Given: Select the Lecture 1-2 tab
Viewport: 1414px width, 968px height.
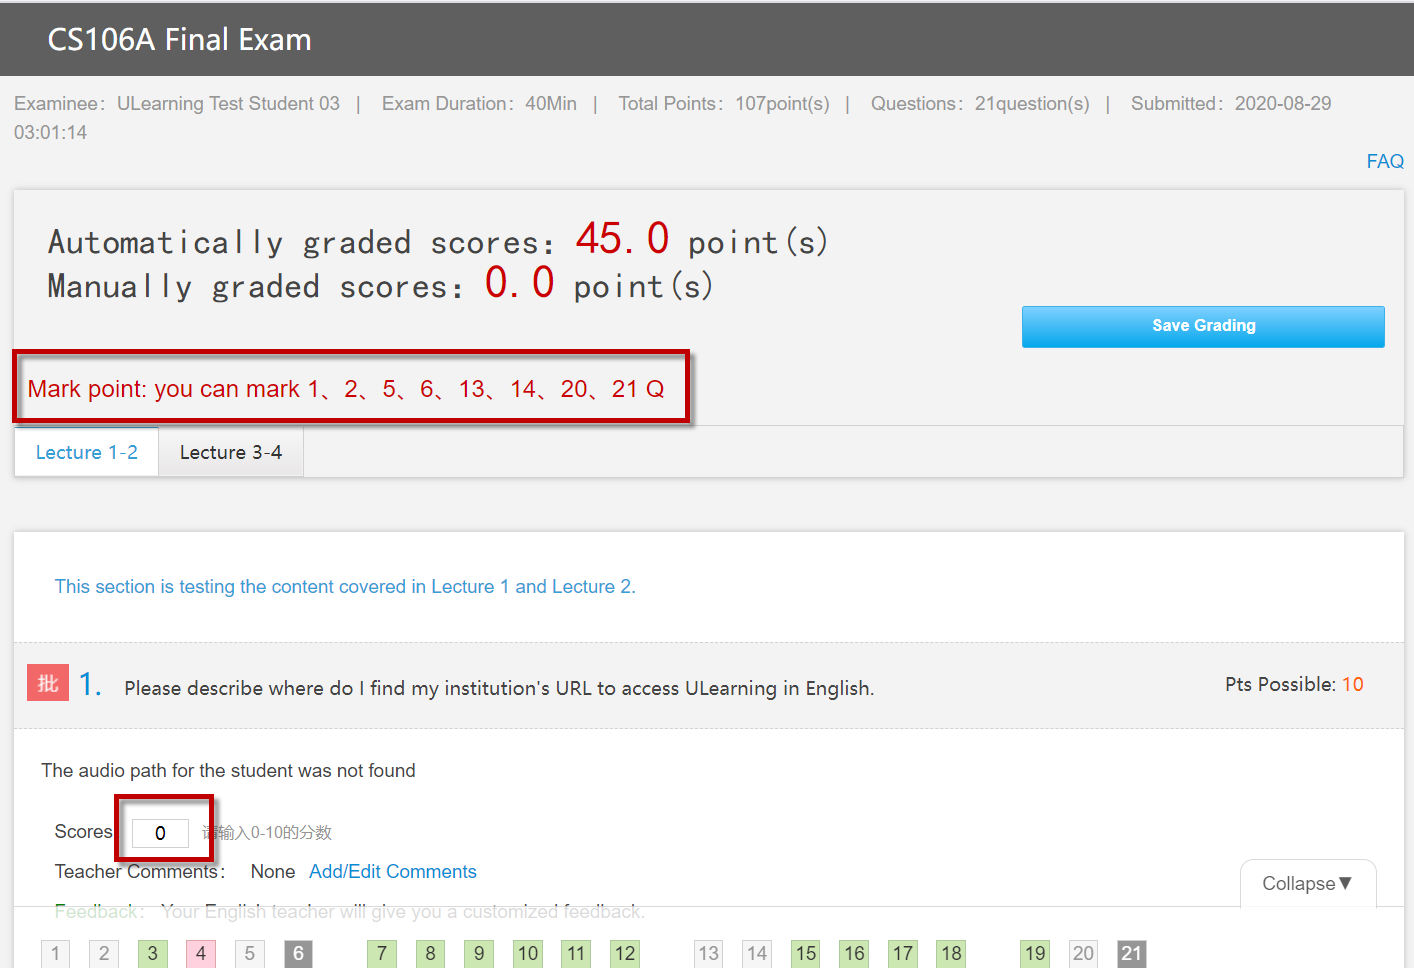Looking at the screenshot, I should [x=87, y=452].
